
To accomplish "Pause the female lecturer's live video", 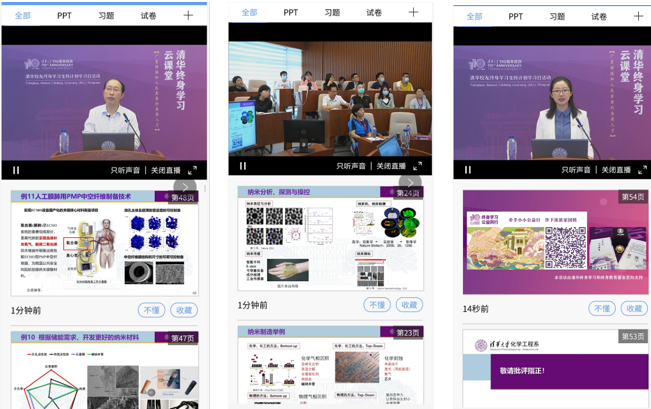I will (467, 170).
